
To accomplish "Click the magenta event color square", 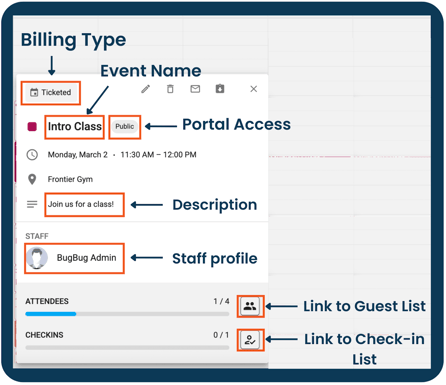I will coord(32,127).
